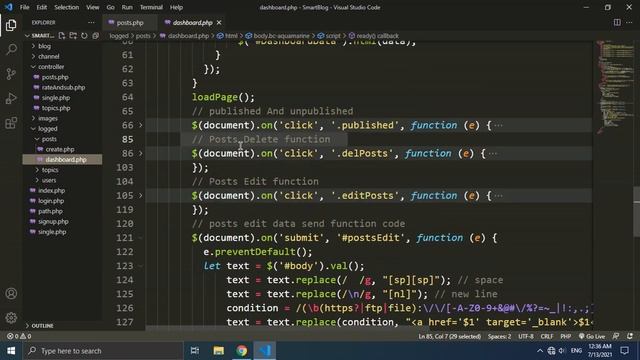640x360 pixels.
Task: Open create.php in the explorer
Action: 60,149
